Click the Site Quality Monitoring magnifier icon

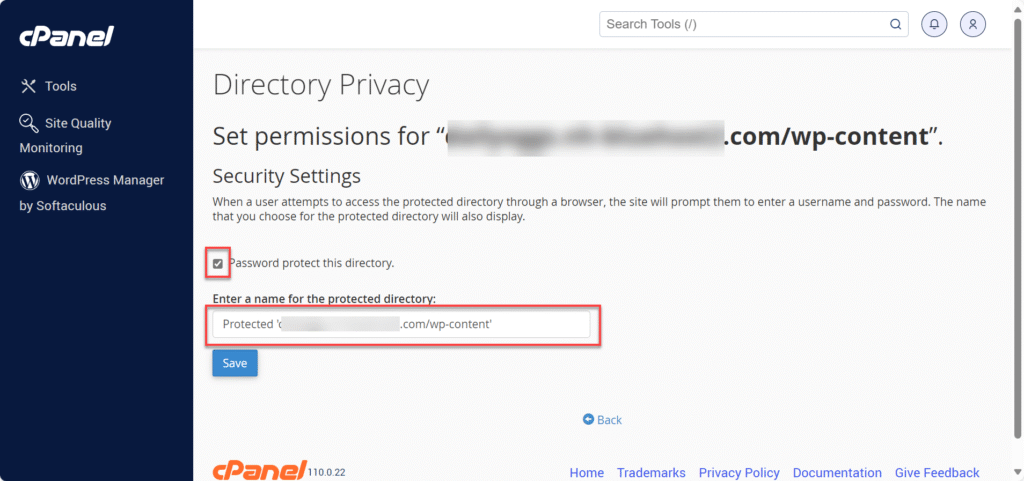(29, 122)
